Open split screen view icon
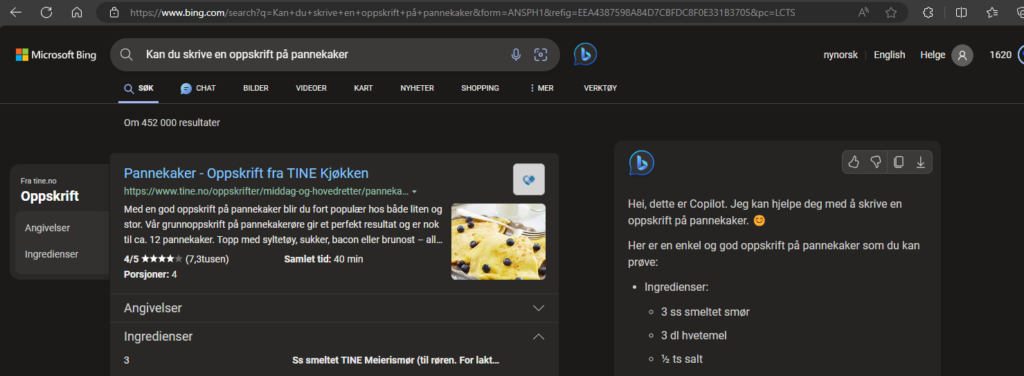This screenshot has height=376, width=1024. 961,12
